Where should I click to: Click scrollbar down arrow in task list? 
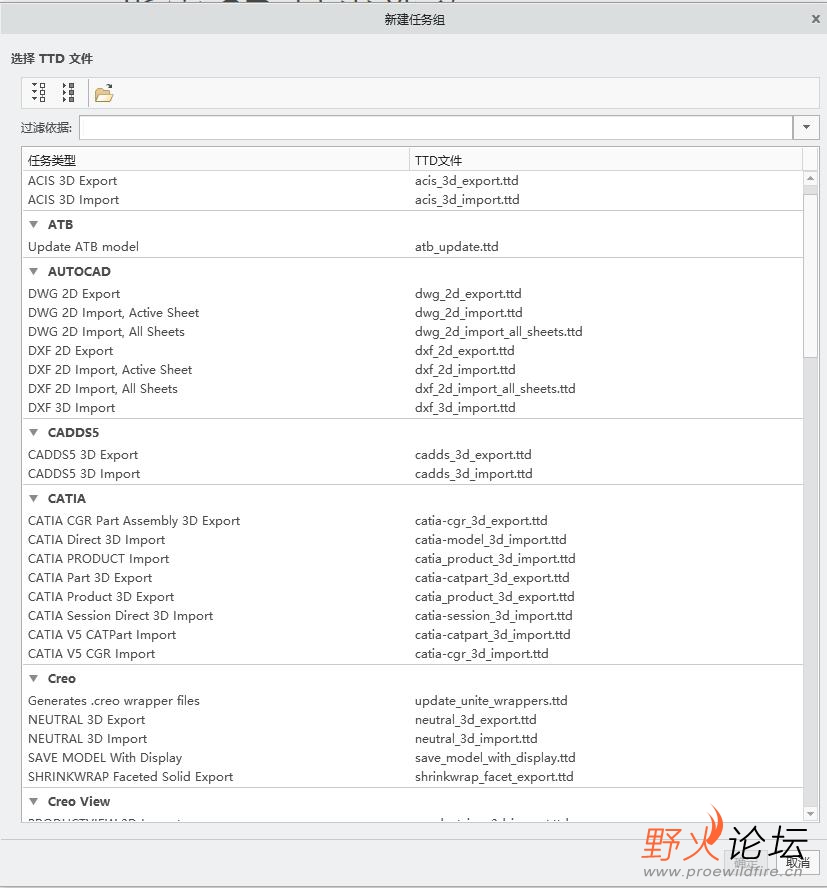(x=811, y=813)
